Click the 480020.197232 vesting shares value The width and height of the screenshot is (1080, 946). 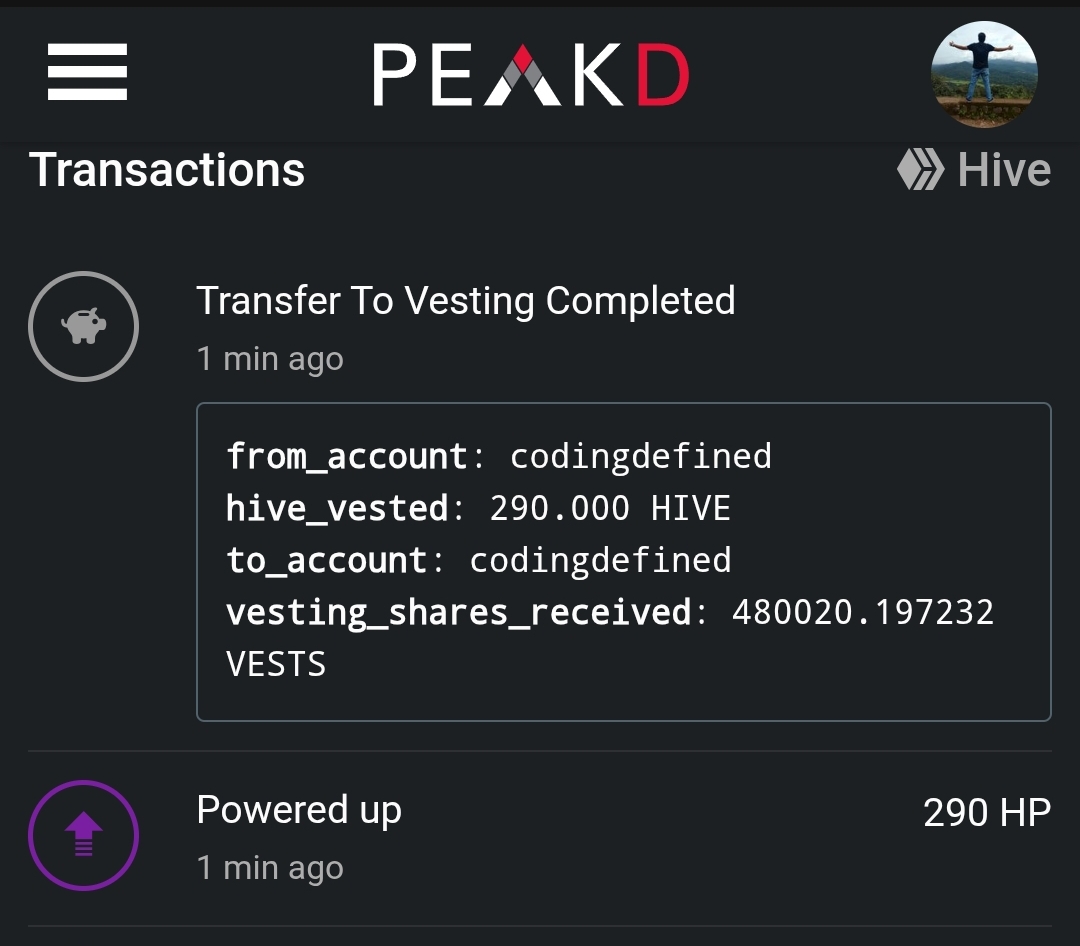863,612
